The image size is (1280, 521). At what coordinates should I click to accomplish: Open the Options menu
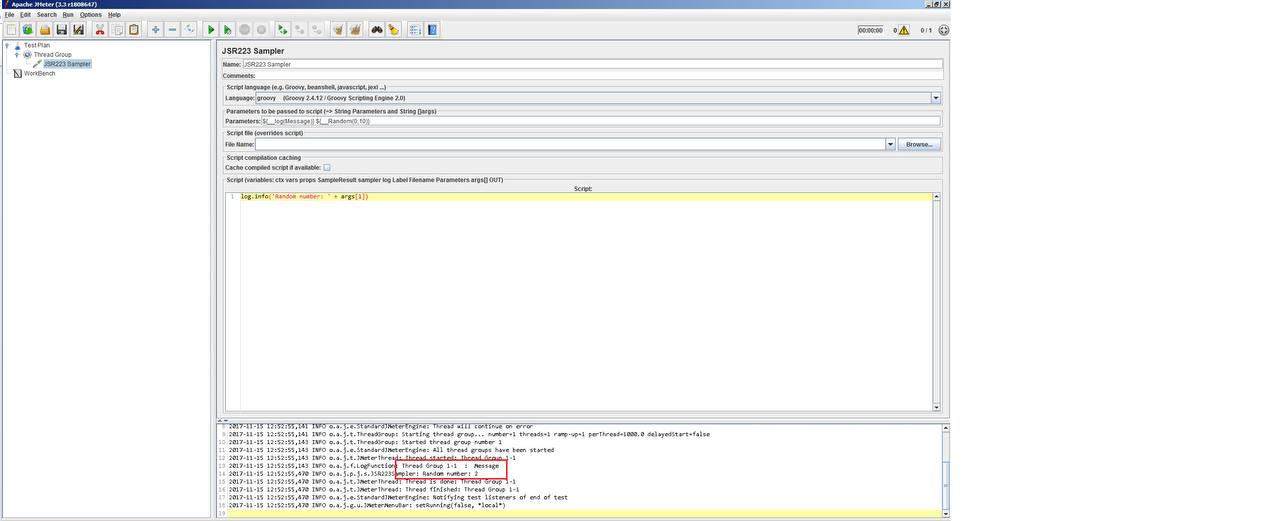[91, 15]
